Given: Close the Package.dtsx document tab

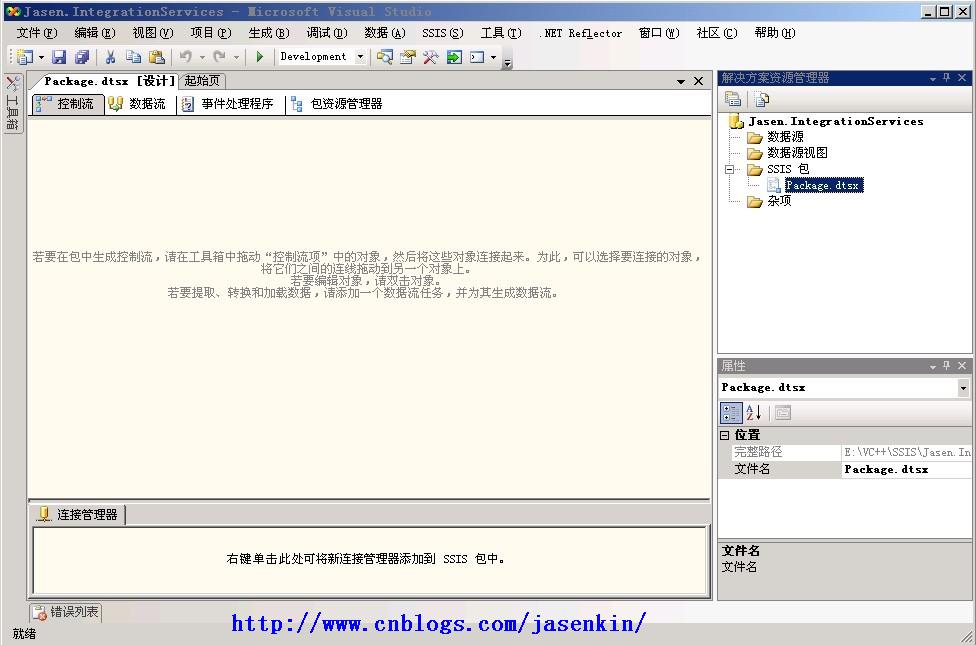Looking at the screenshot, I should (698, 82).
